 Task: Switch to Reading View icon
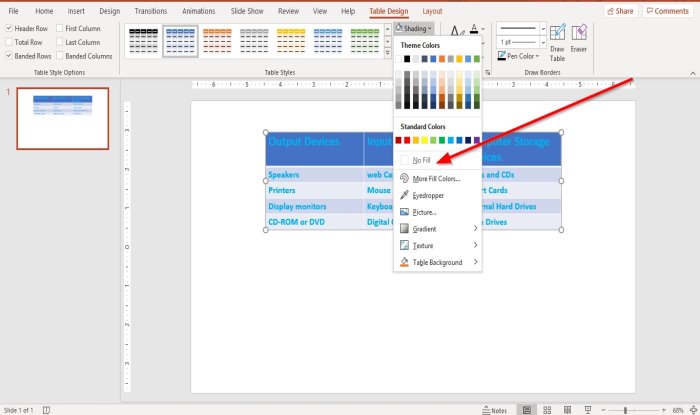[567, 410]
